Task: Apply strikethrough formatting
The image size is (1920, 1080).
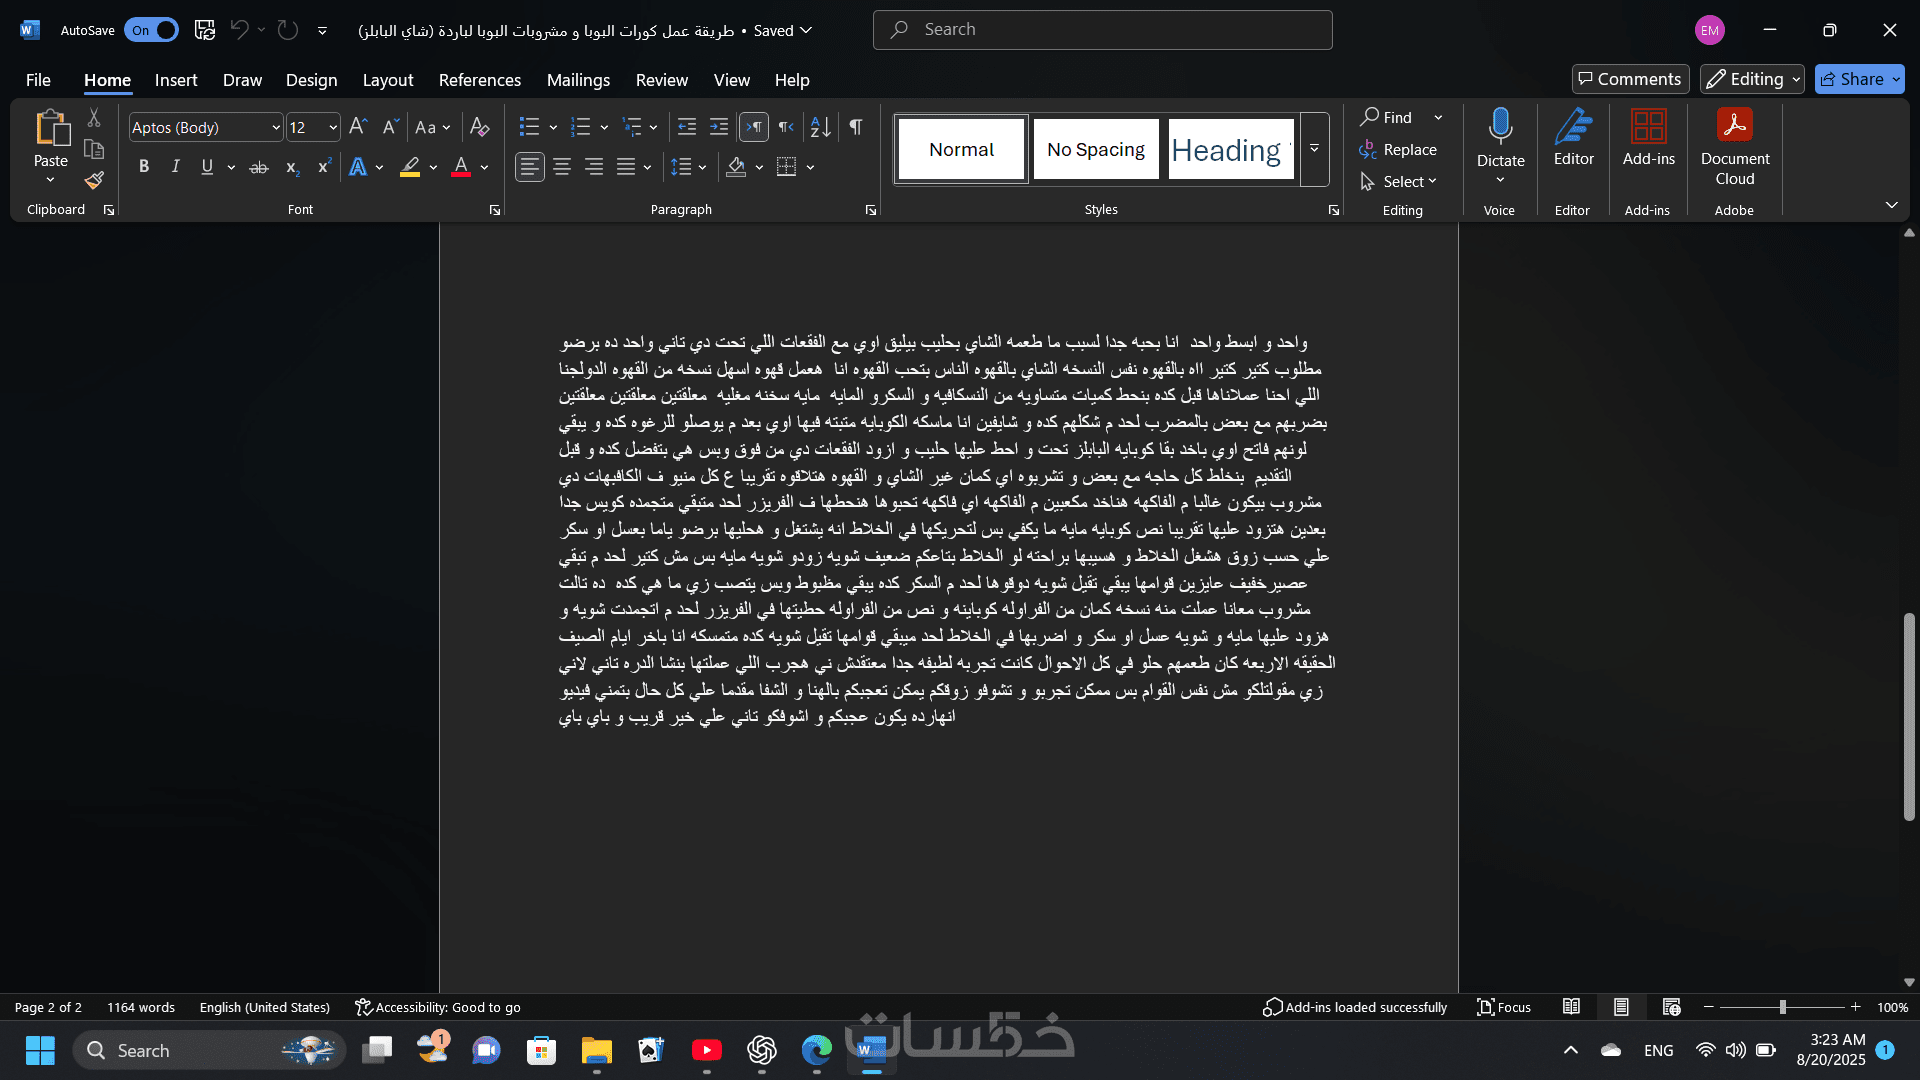Action: click(259, 167)
